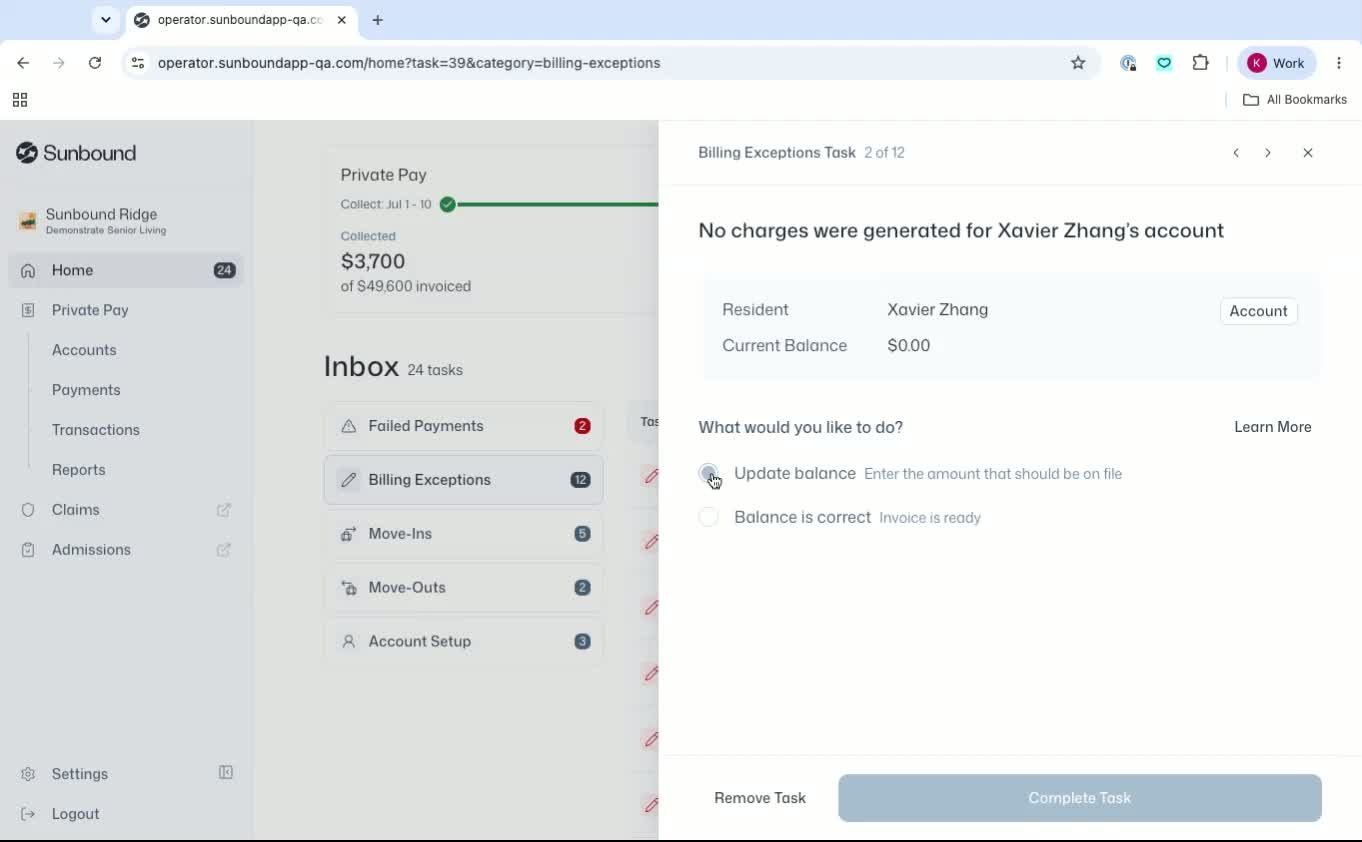Go to previous task arrow
Screen dimensions: 1362x842
(1236, 153)
